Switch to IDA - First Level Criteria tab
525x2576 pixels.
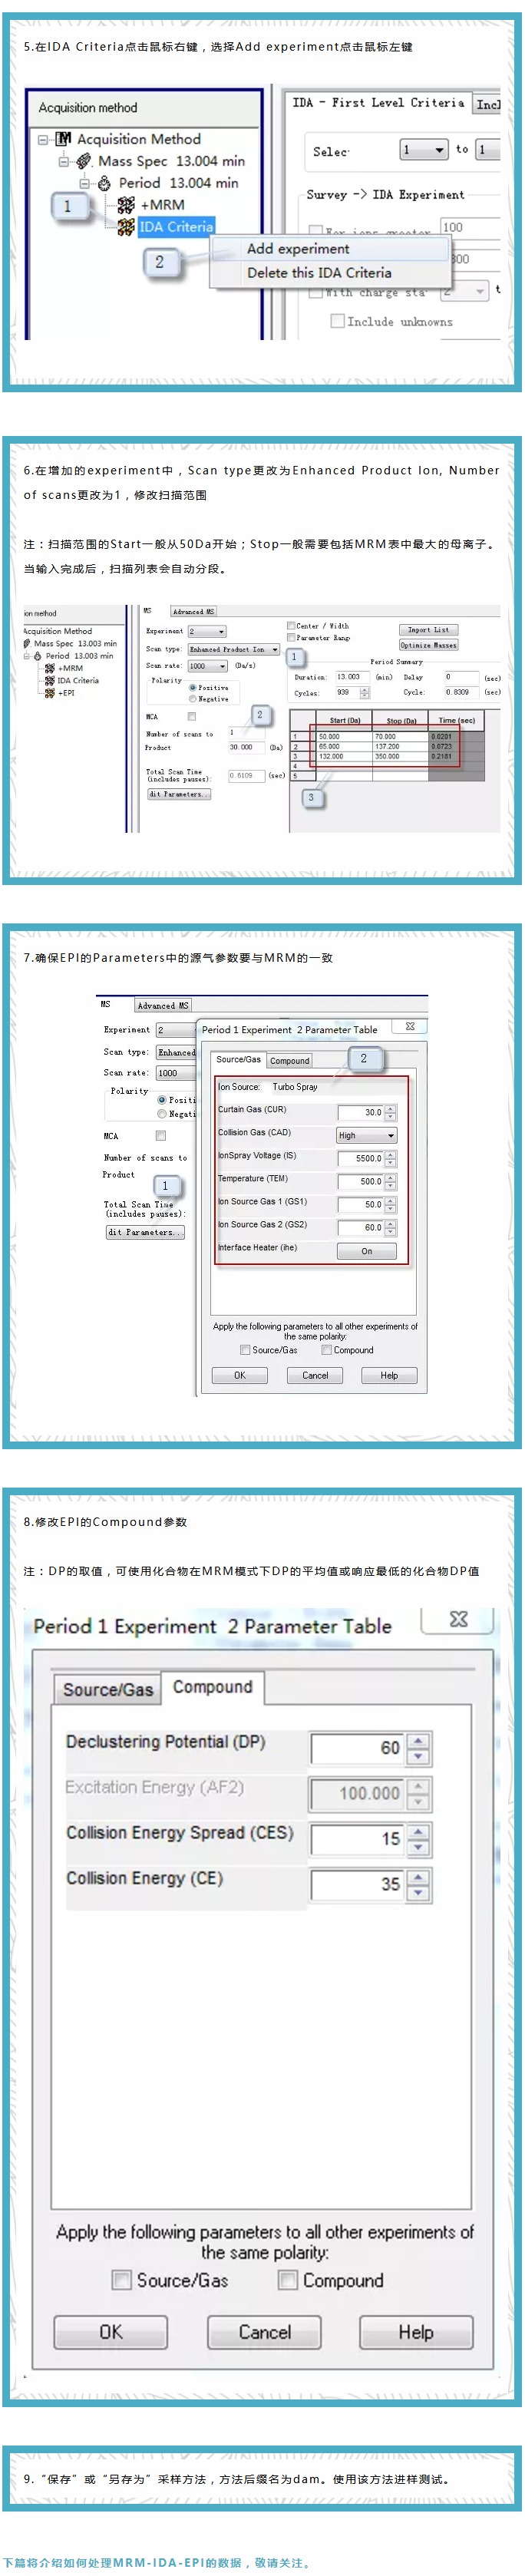[379, 103]
